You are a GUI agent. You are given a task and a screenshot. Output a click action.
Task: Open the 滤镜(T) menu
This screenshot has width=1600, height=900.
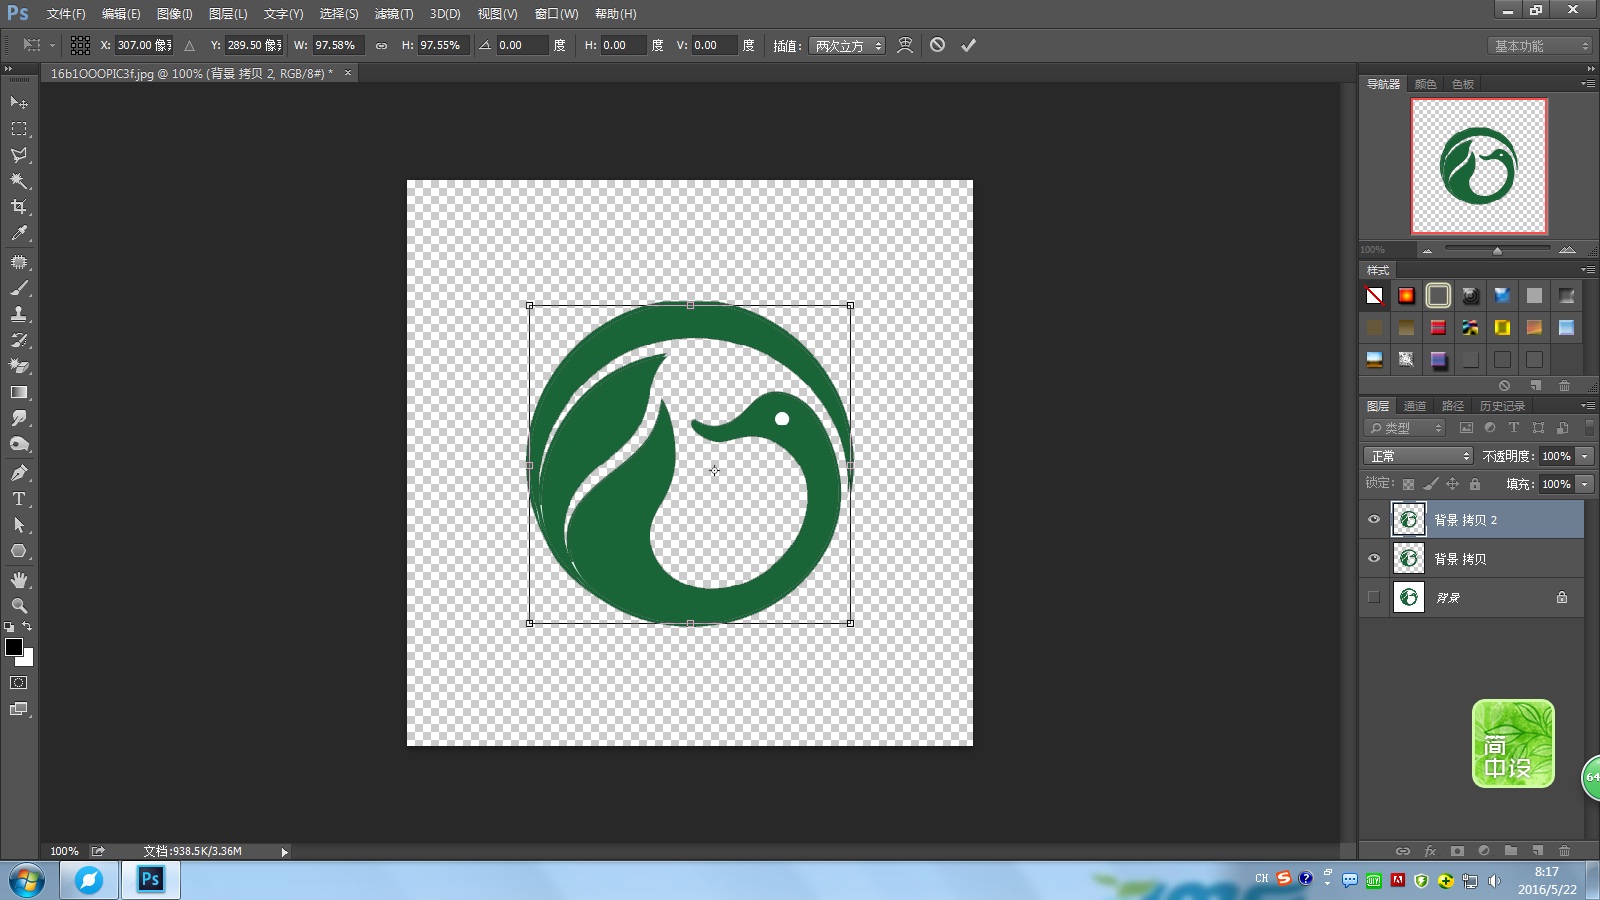pos(393,14)
